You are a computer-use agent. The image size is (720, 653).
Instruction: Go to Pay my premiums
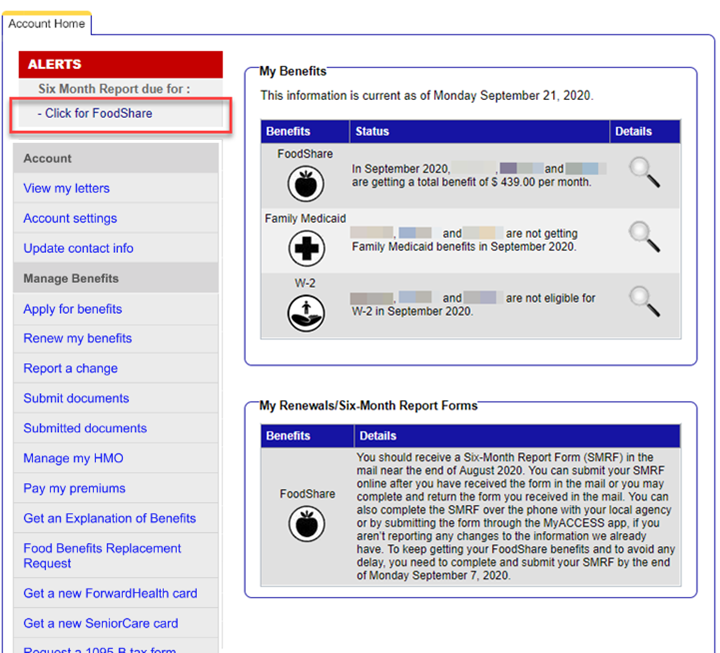pos(75,488)
